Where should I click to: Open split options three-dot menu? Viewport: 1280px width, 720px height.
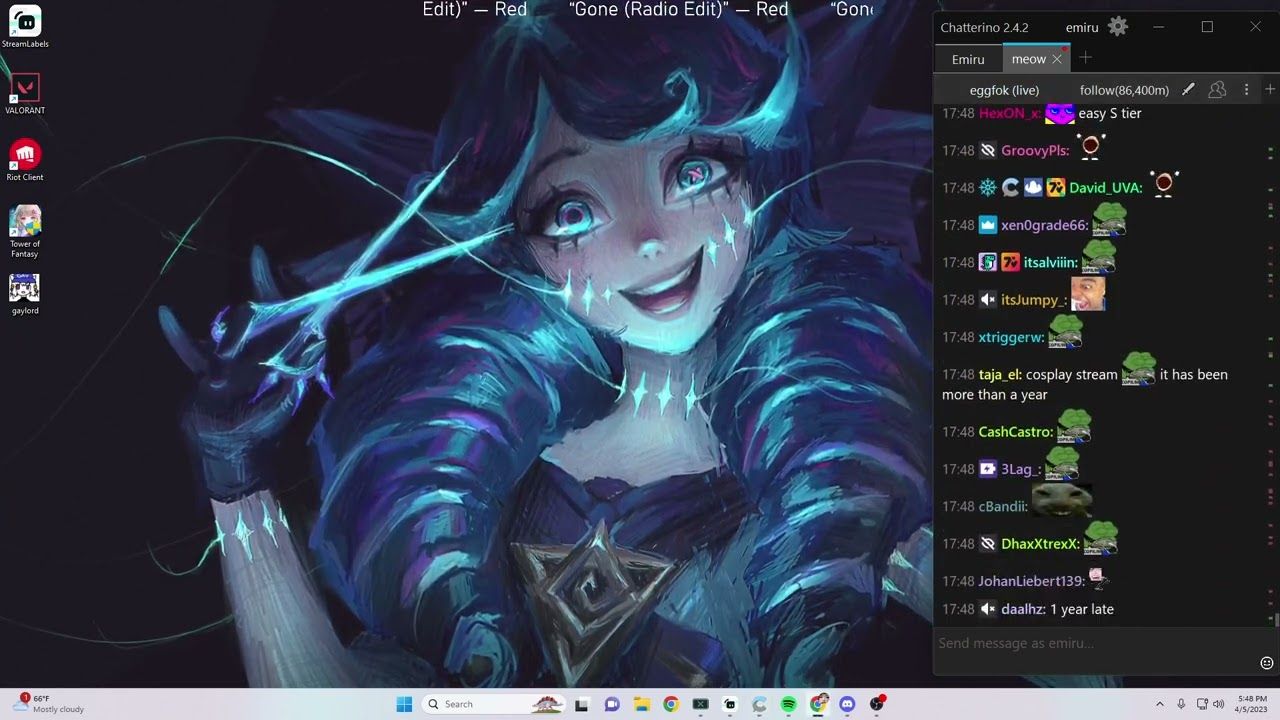(x=1246, y=90)
